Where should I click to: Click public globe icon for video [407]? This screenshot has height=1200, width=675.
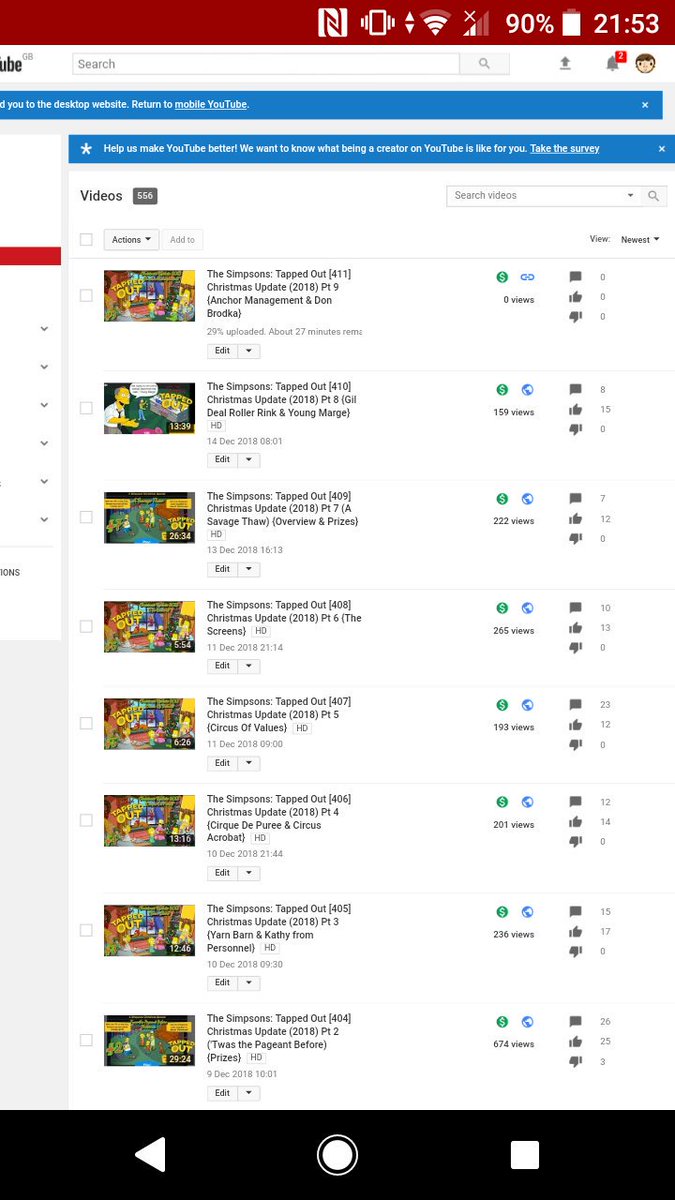pos(527,705)
